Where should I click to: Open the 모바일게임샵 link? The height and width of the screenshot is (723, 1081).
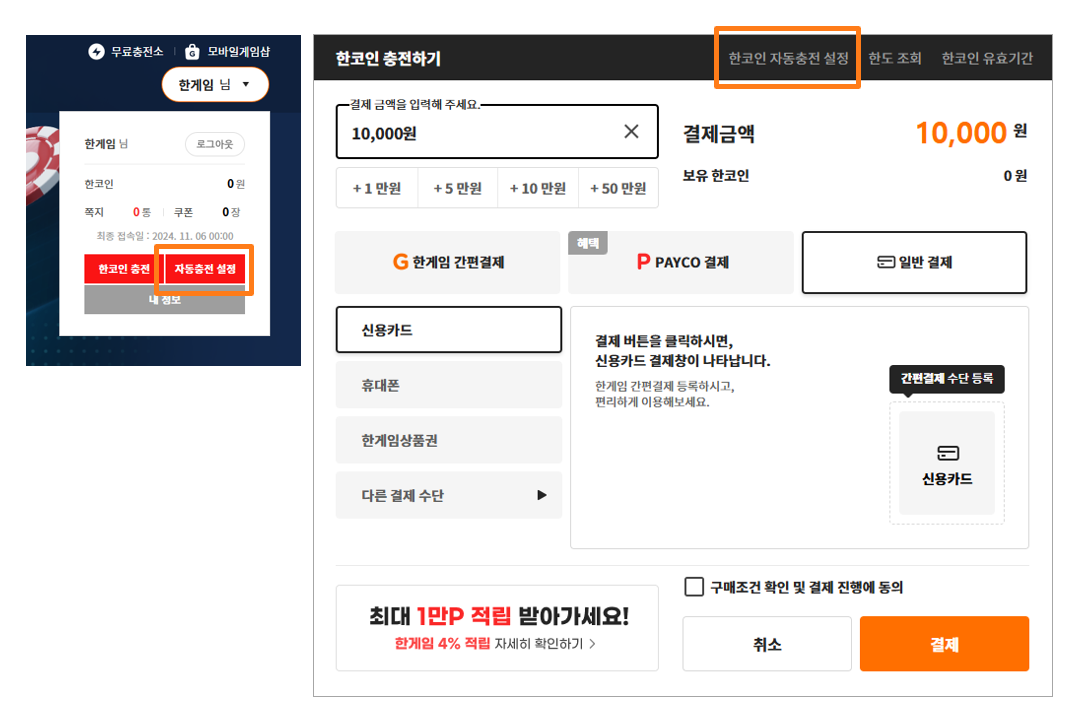click(239, 52)
